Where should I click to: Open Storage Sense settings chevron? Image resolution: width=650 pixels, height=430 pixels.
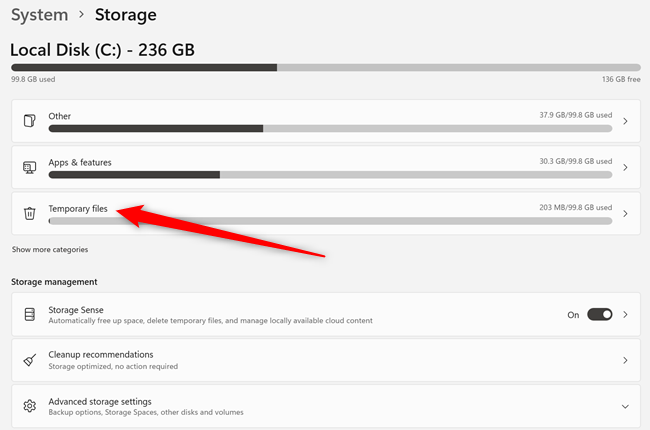625,314
